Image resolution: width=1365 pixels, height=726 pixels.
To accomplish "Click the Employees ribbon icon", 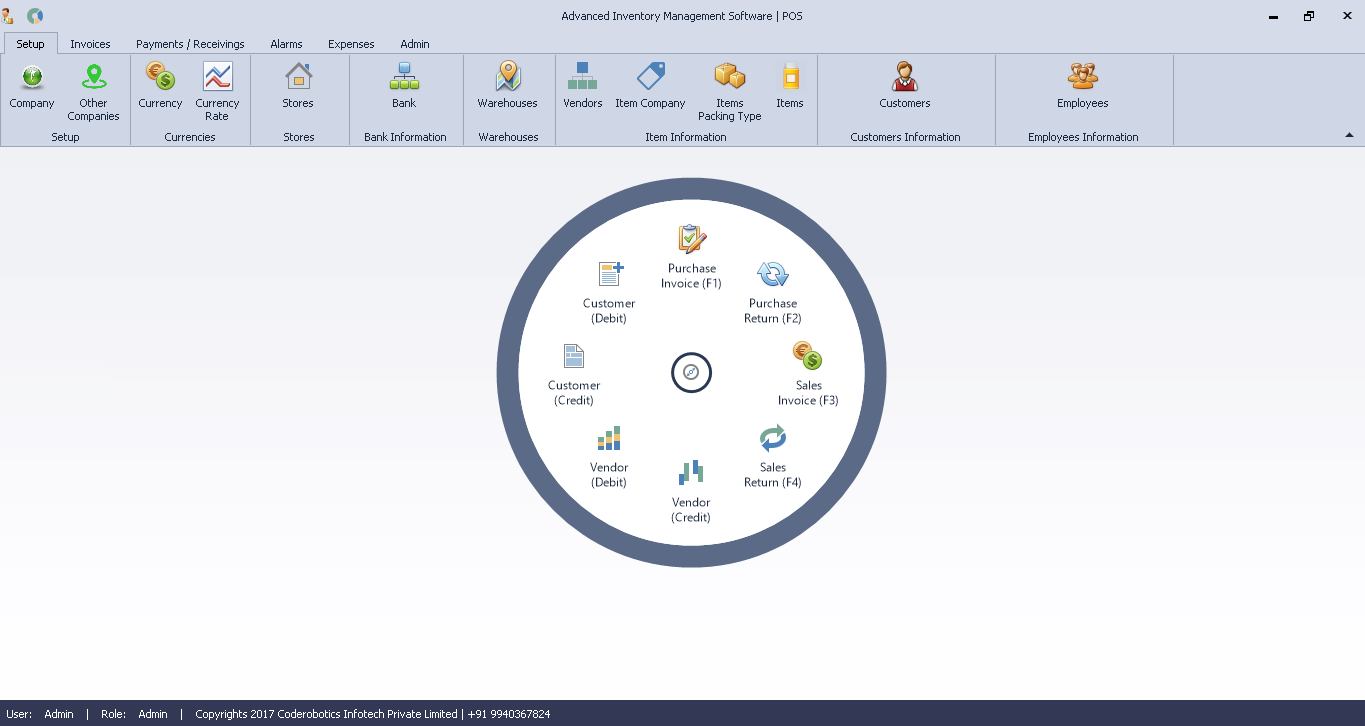I will coord(1083,78).
